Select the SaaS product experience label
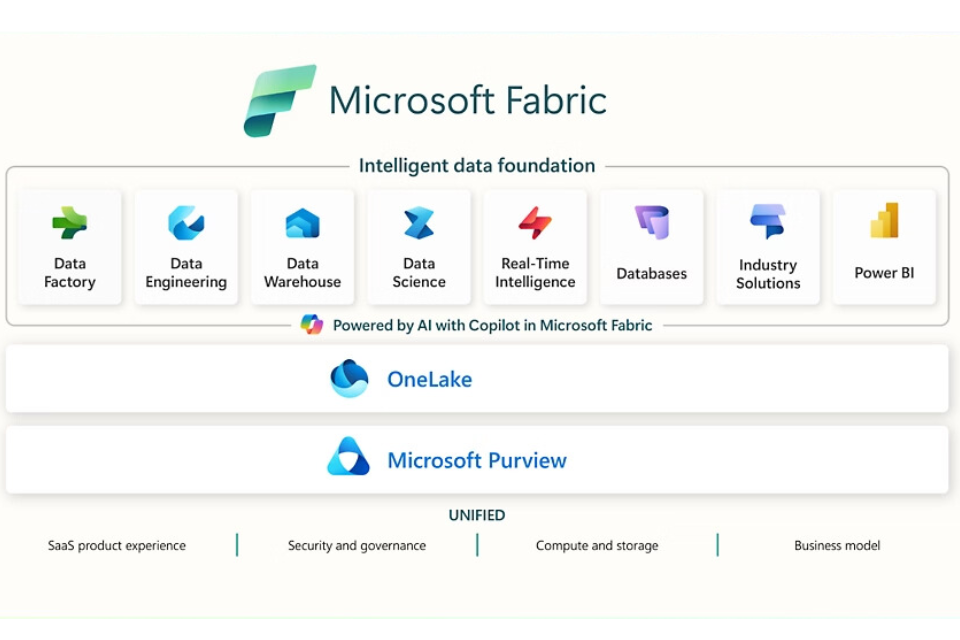The image size is (960, 640). (117, 546)
